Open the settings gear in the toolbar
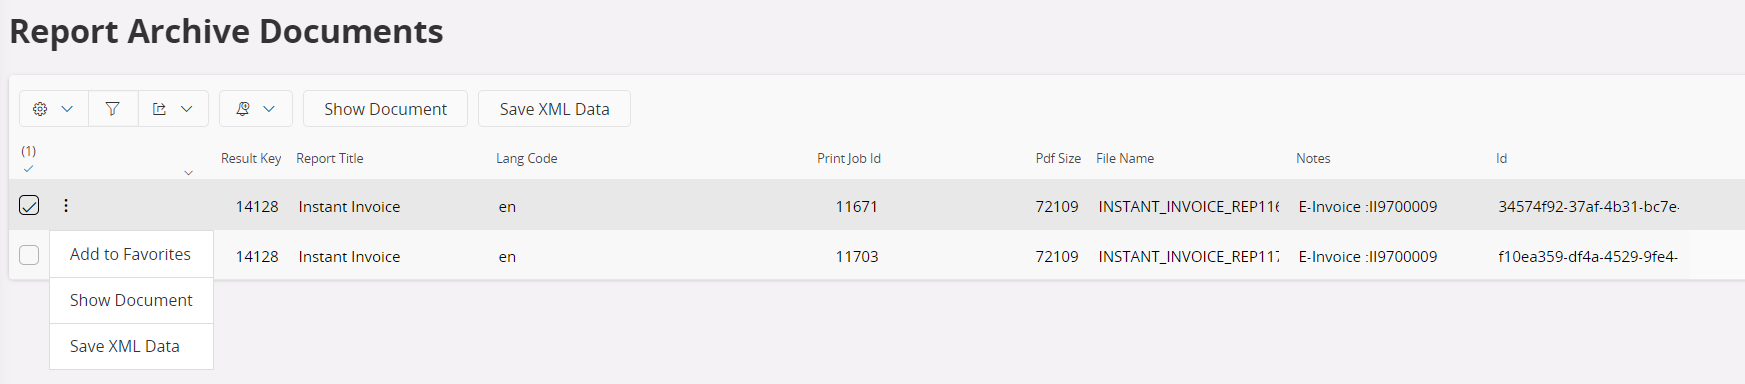 40,109
